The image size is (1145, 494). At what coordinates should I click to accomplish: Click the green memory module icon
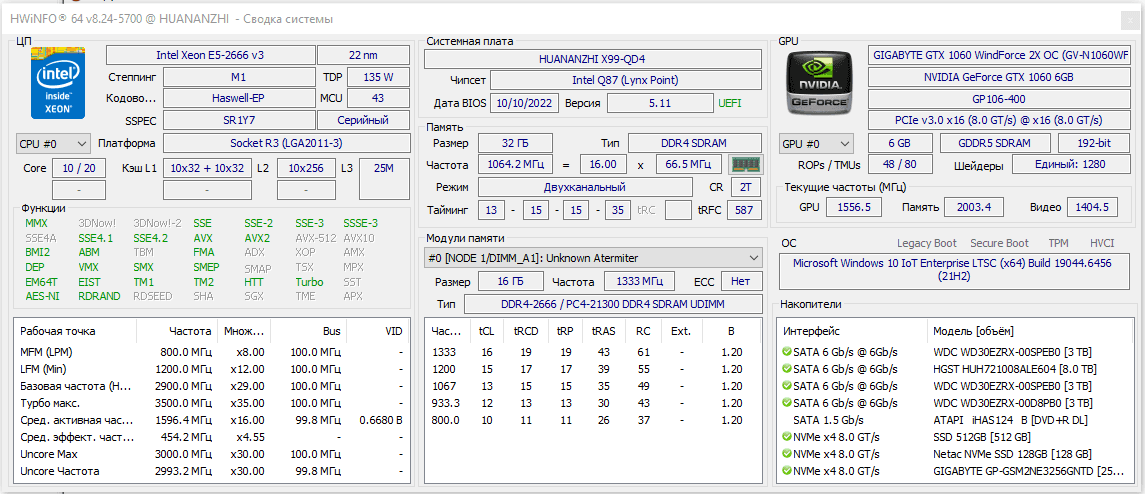(745, 165)
